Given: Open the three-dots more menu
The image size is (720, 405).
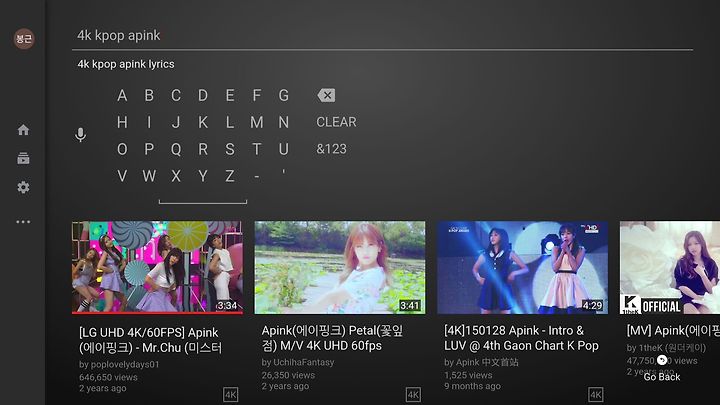Looking at the screenshot, I should [23, 222].
